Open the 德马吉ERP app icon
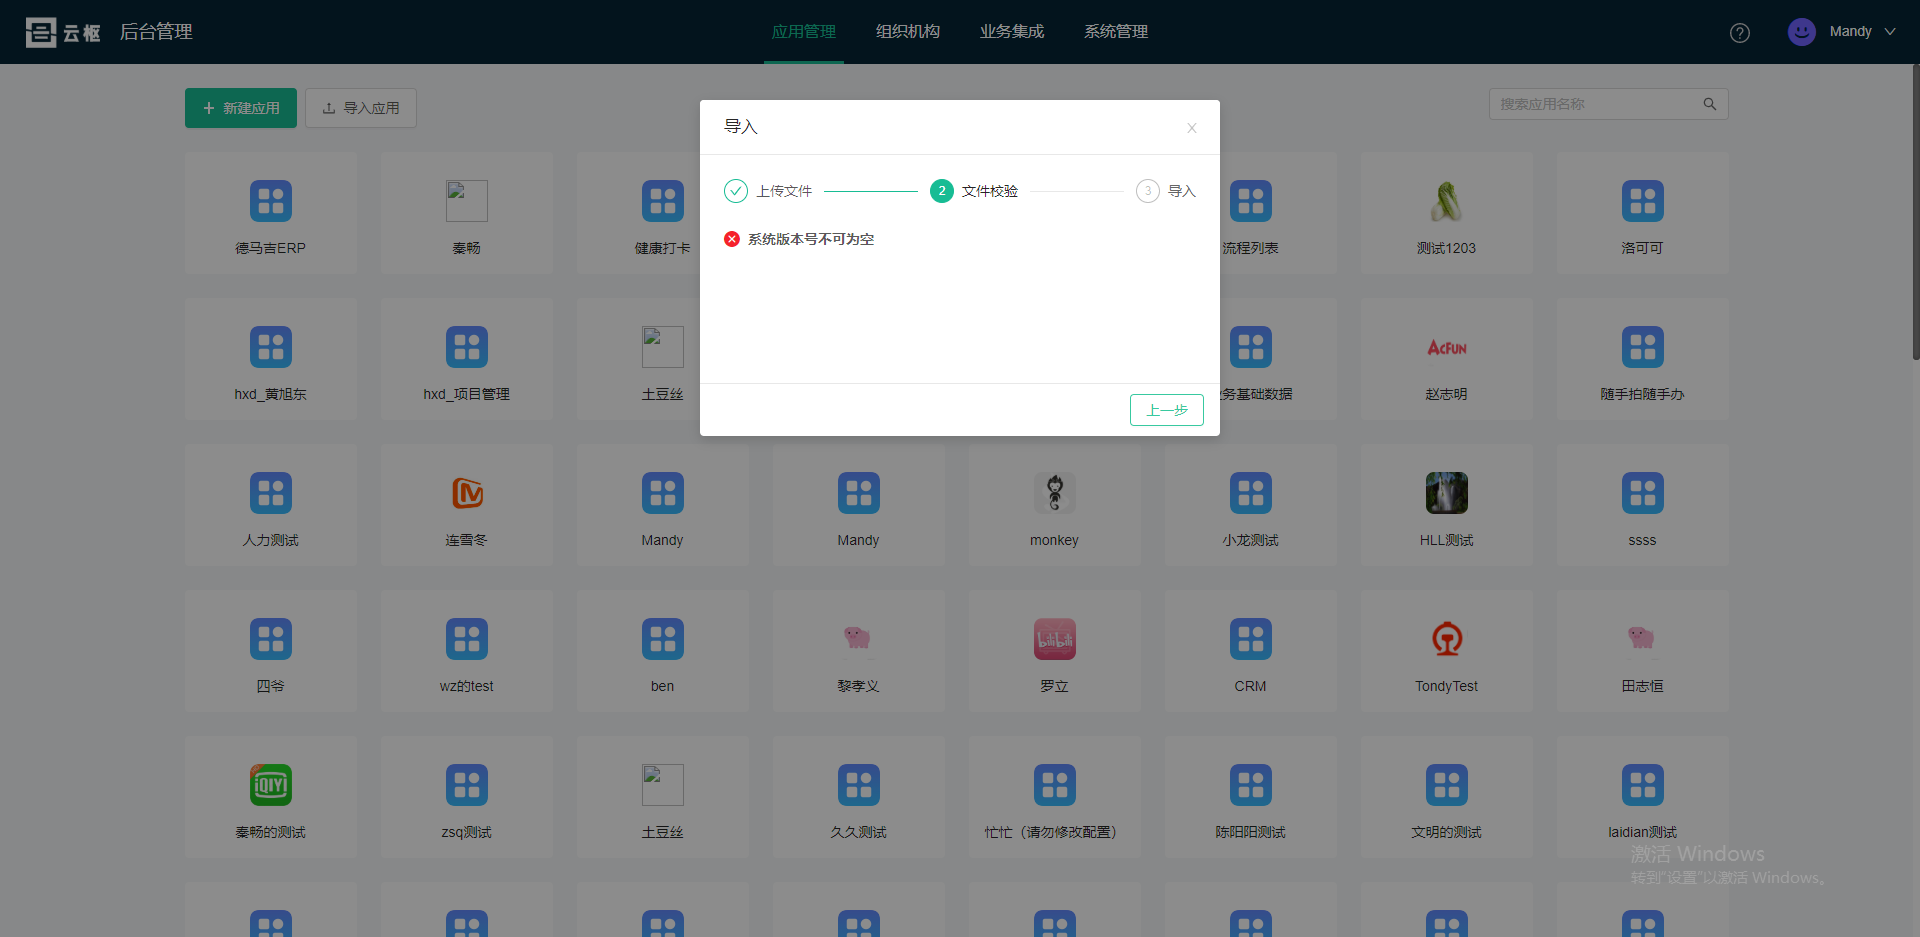The image size is (1920, 937). pyautogui.click(x=271, y=201)
